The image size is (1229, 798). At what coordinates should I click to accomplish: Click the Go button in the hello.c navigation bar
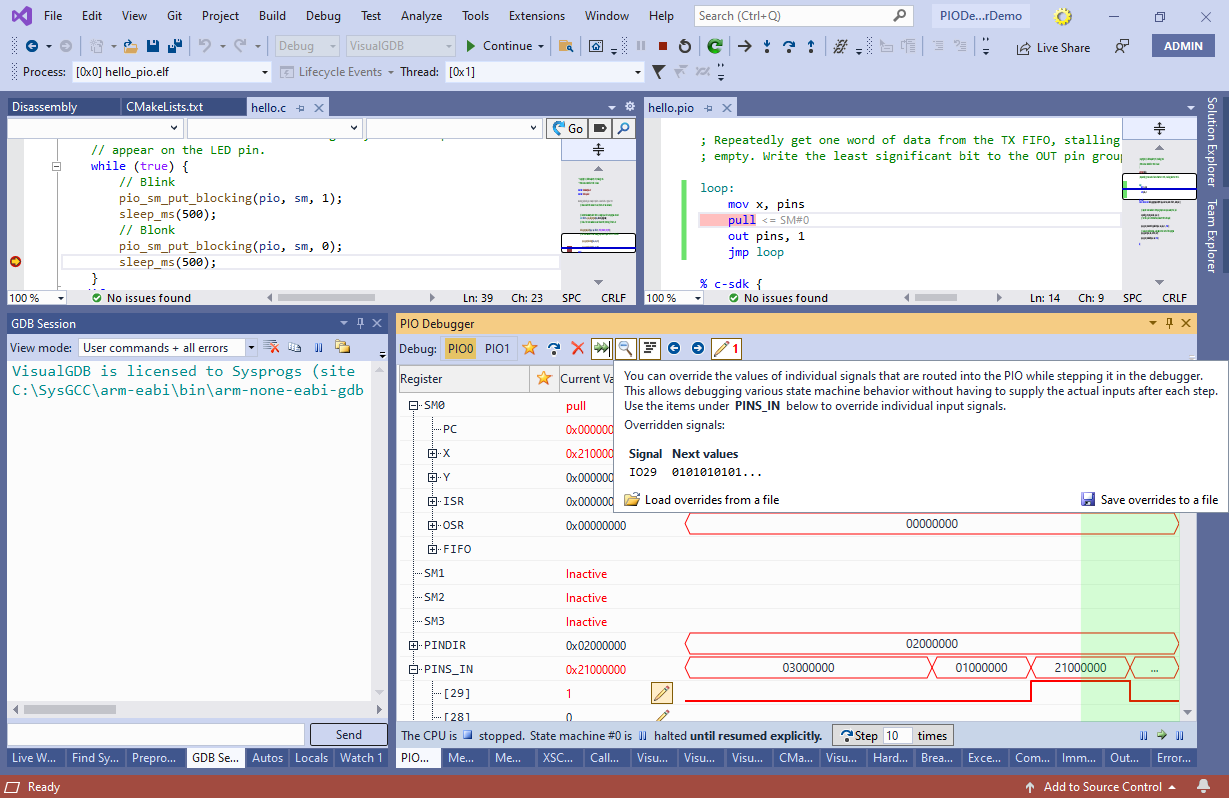(567, 128)
